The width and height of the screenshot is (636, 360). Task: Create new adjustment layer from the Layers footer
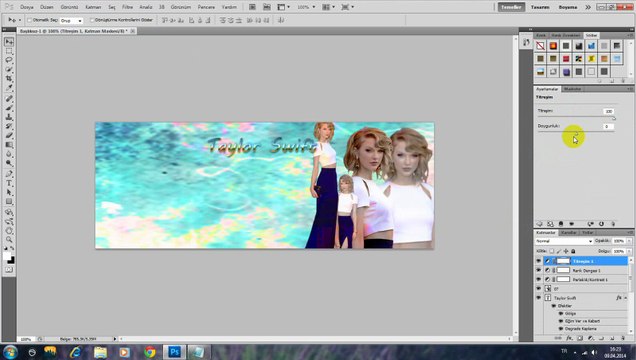[x=591, y=338]
